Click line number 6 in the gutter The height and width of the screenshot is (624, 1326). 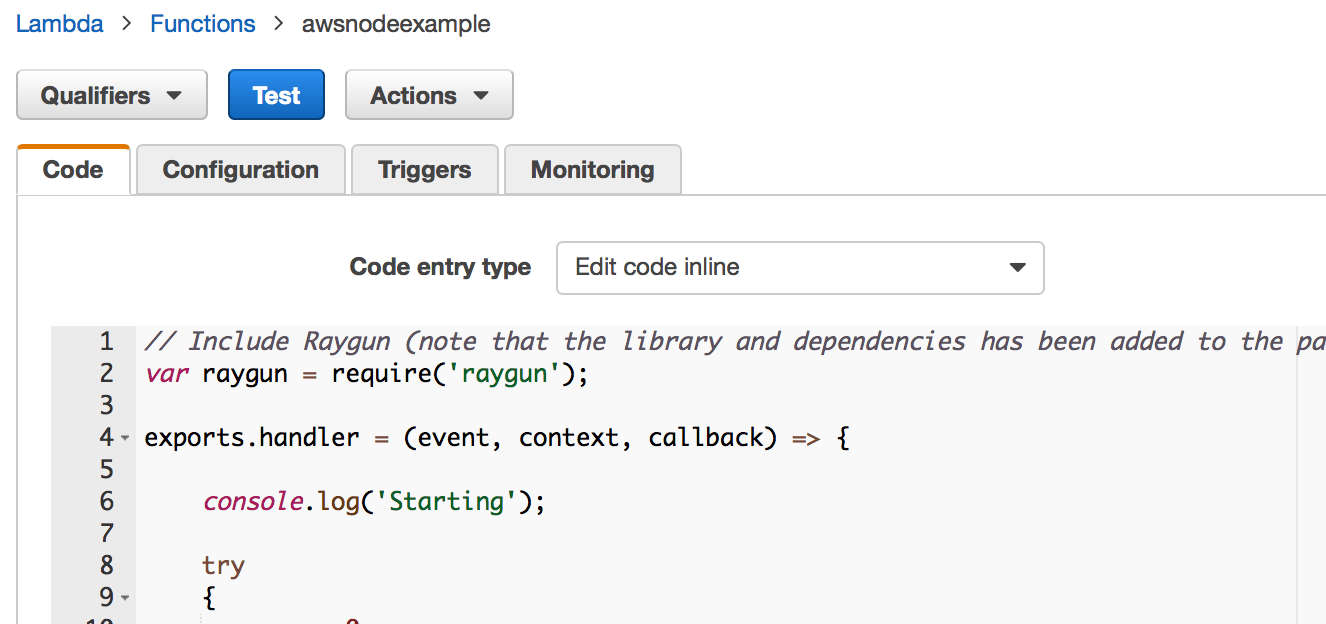tap(107, 502)
